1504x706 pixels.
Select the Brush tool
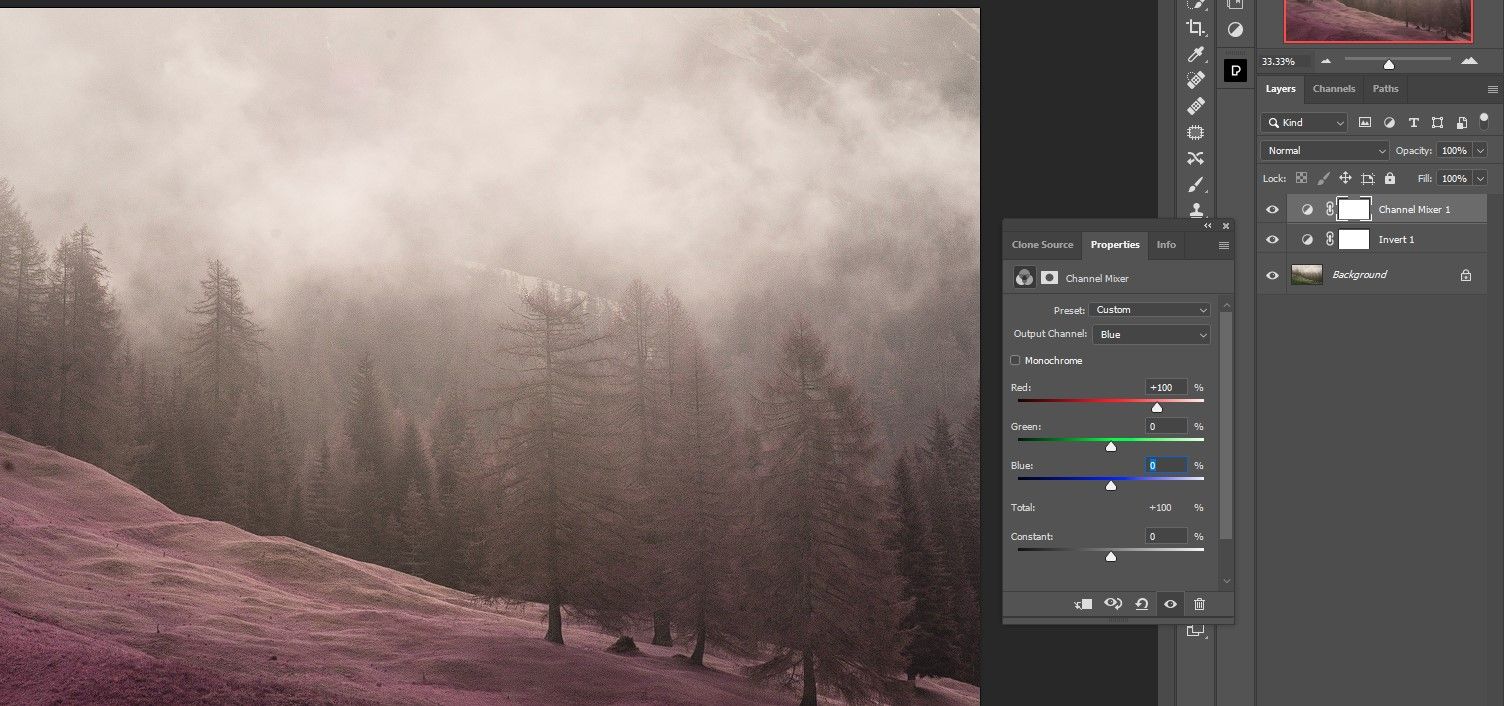pos(1195,184)
